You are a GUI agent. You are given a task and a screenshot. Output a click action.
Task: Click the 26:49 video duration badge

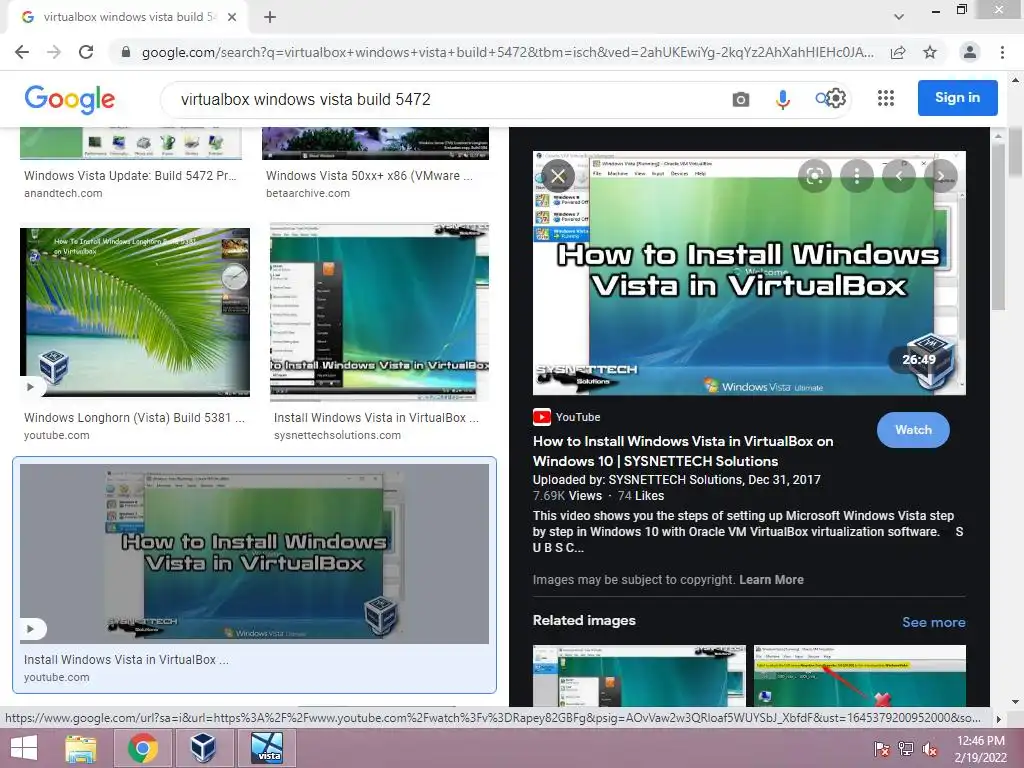(x=919, y=360)
